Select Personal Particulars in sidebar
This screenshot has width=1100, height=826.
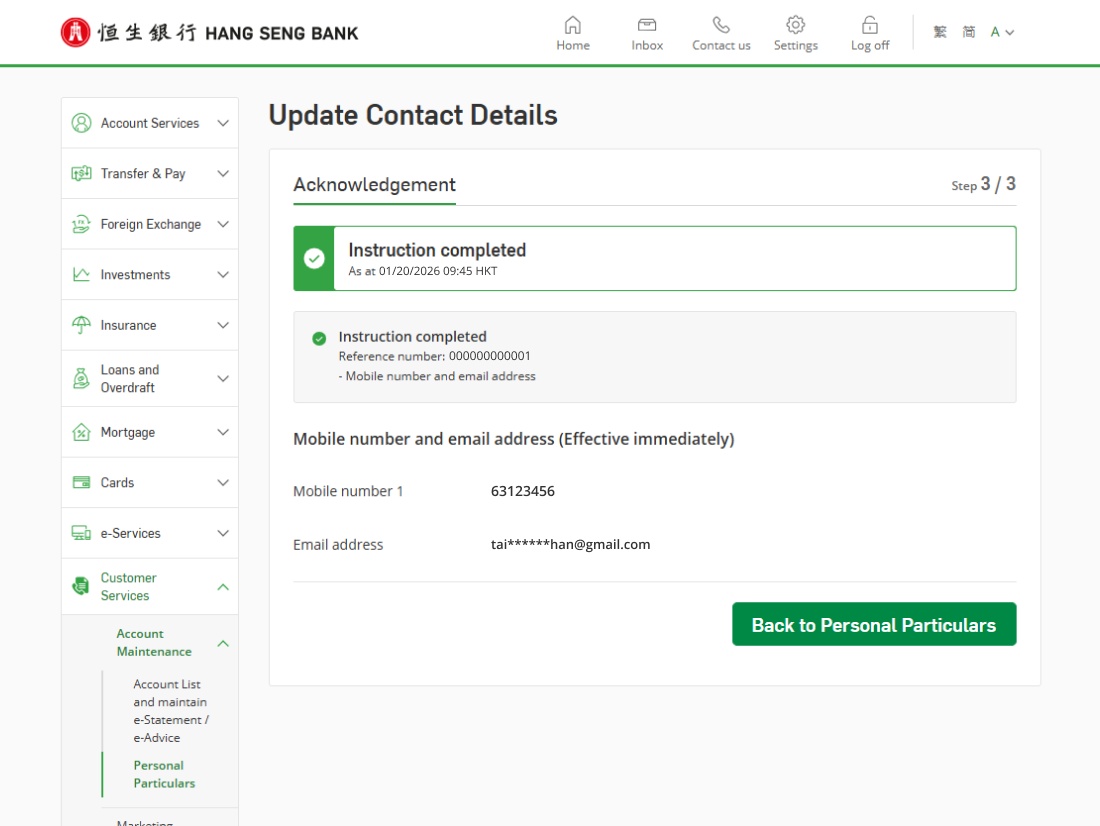[x=164, y=774]
